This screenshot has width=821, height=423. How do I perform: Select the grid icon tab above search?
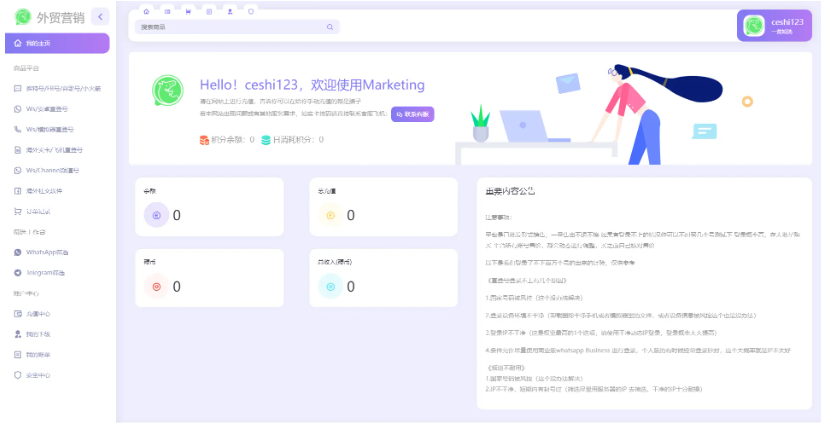tap(167, 11)
